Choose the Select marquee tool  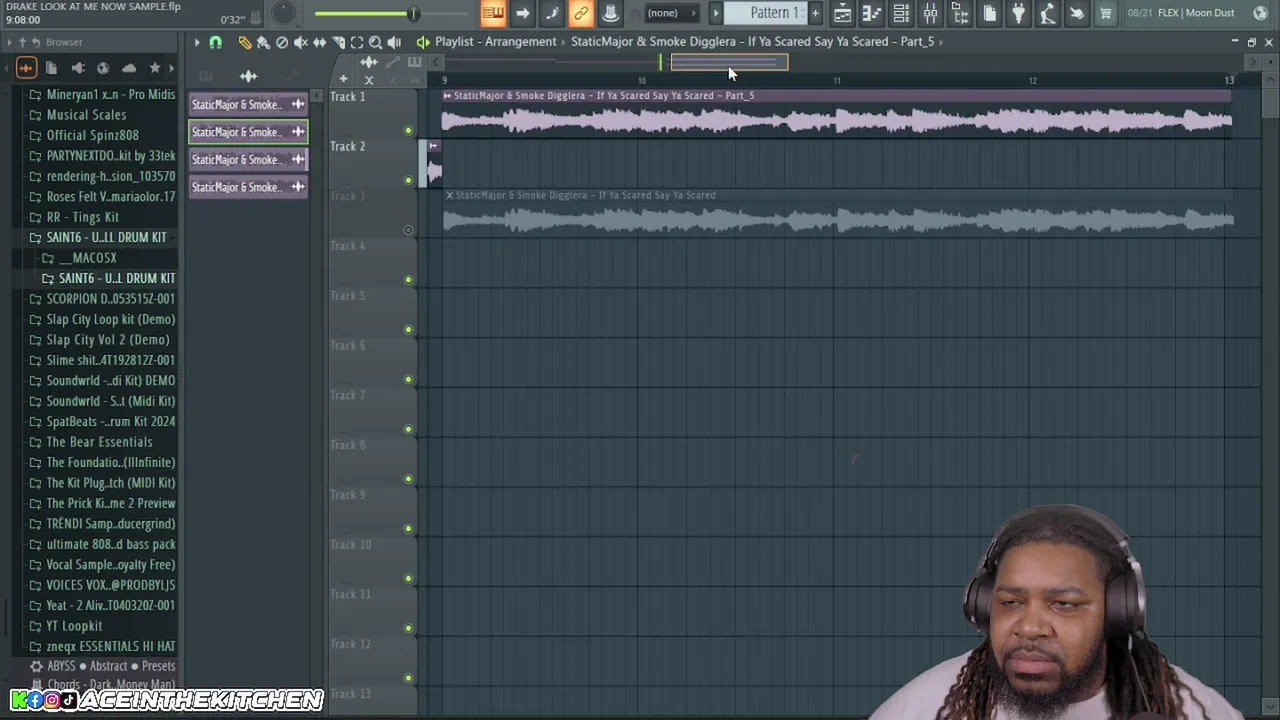click(x=357, y=42)
